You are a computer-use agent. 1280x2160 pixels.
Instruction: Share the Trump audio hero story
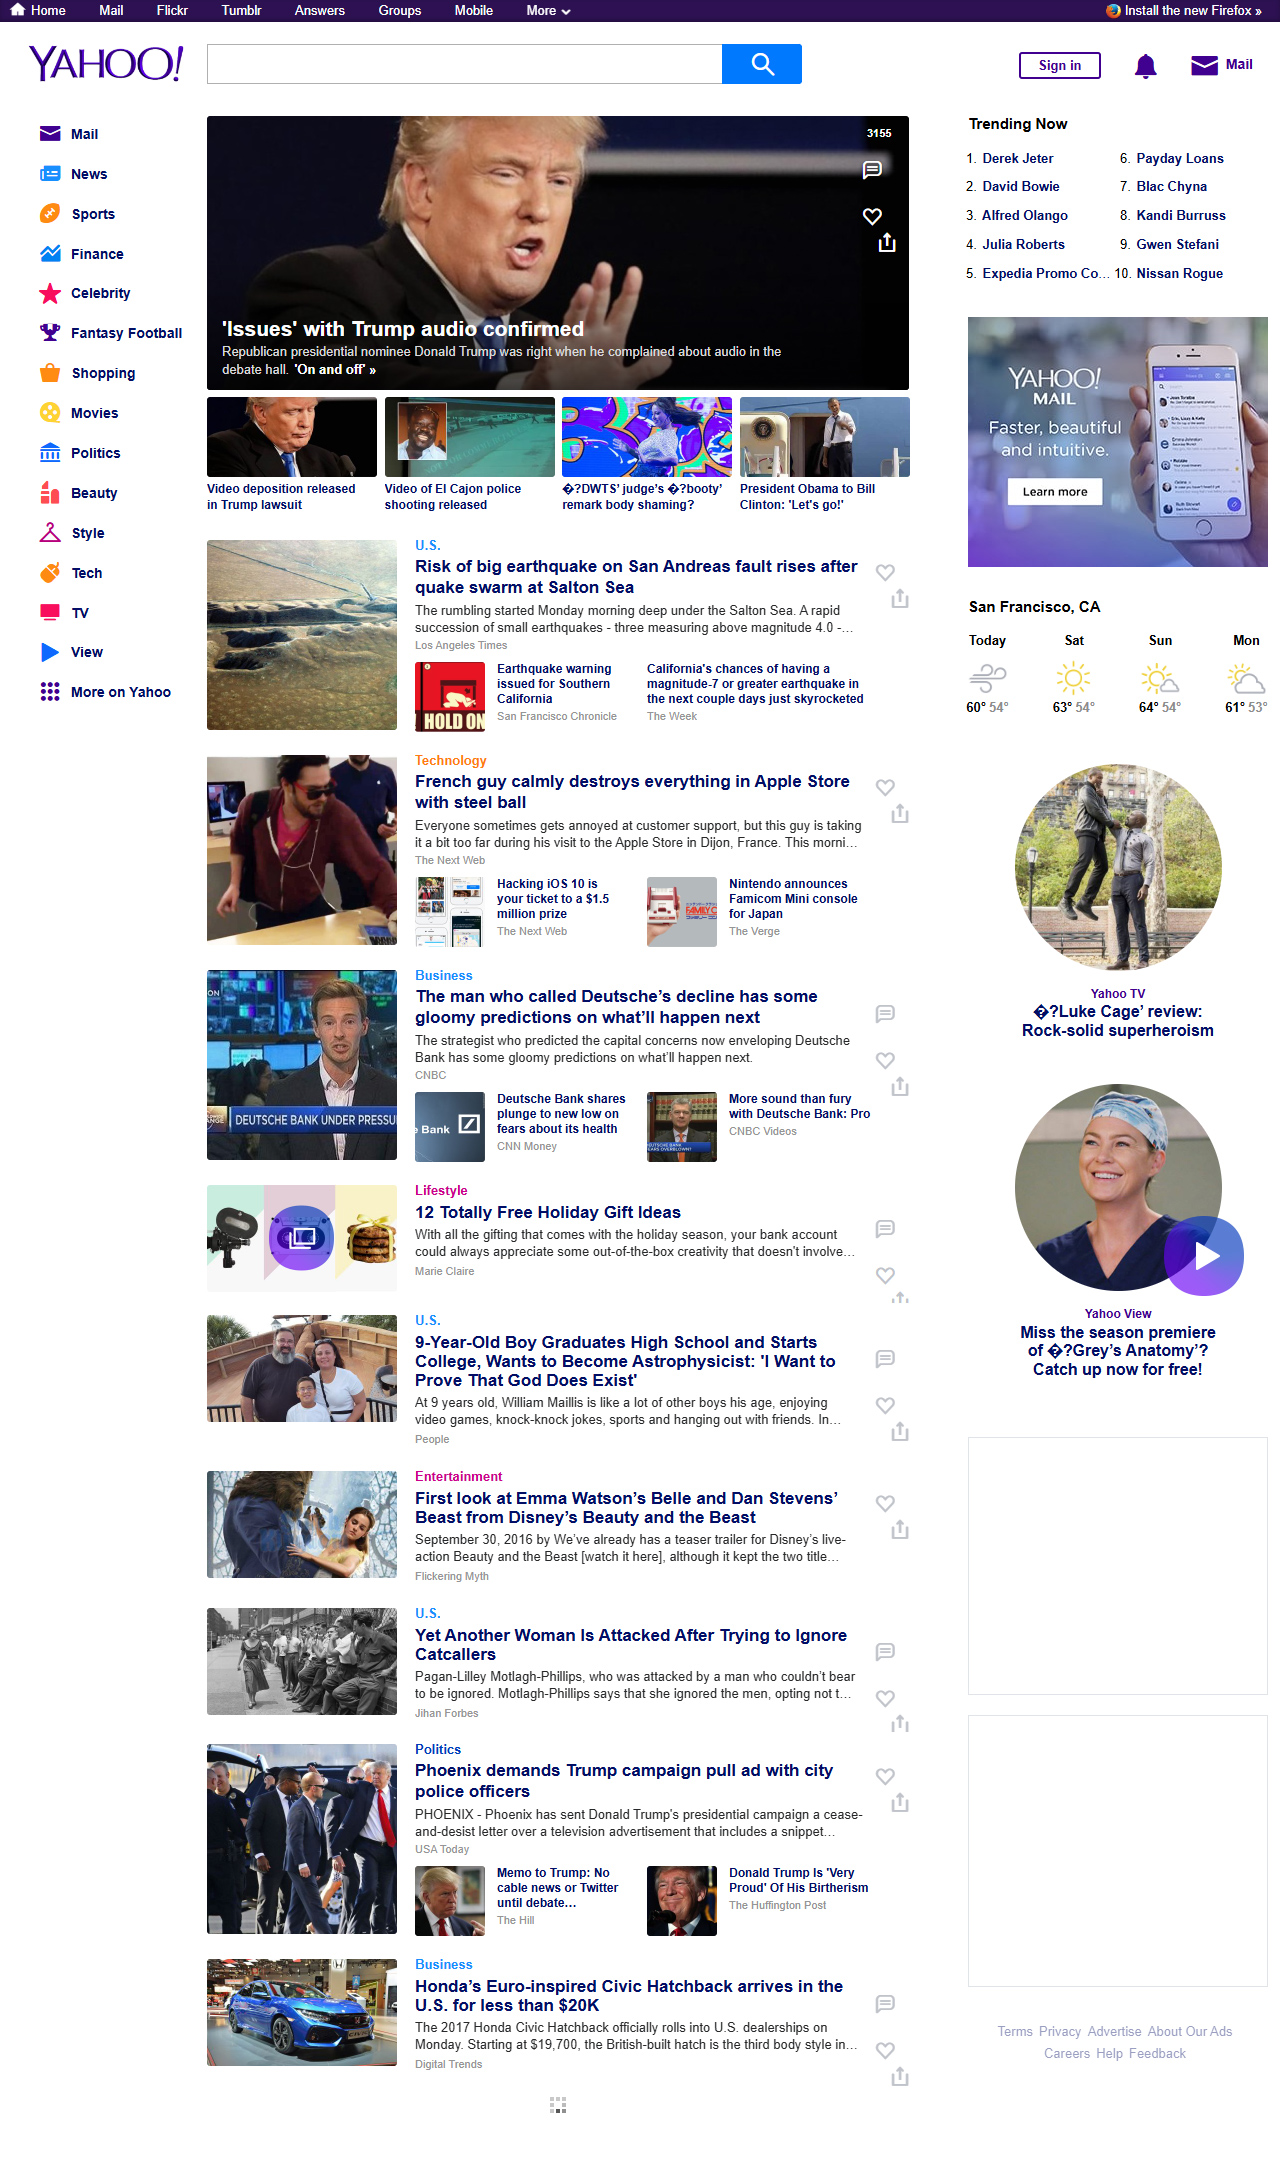pyautogui.click(x=887, y=243)
